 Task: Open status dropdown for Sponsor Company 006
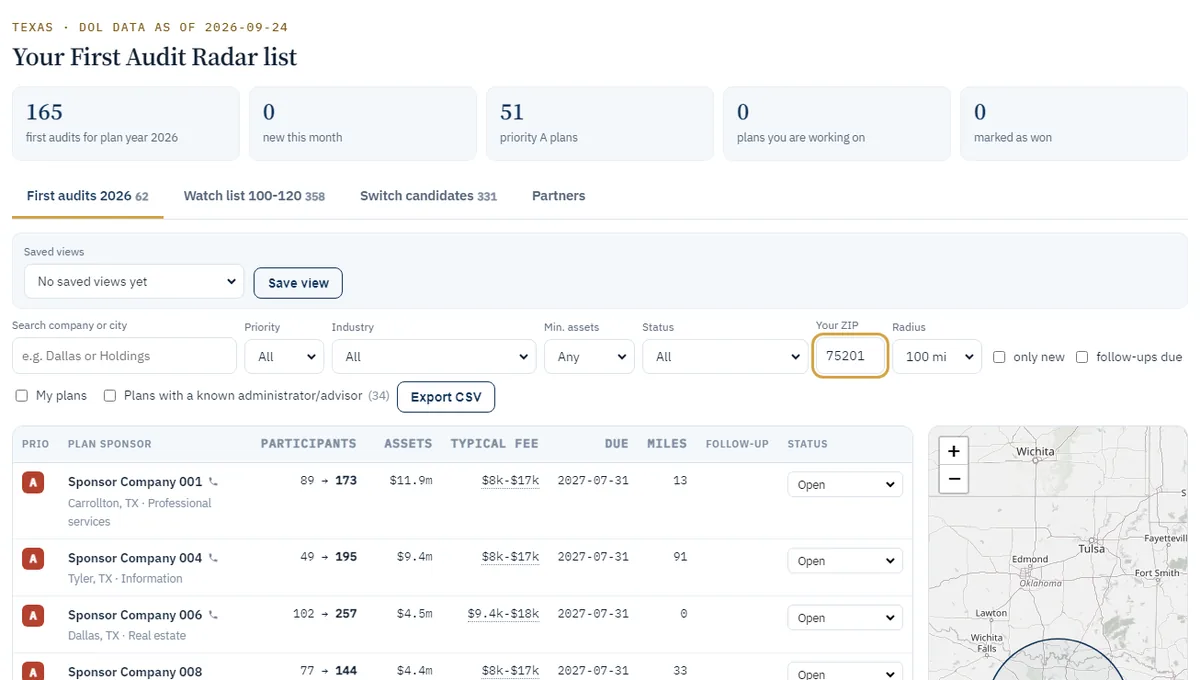845,618
